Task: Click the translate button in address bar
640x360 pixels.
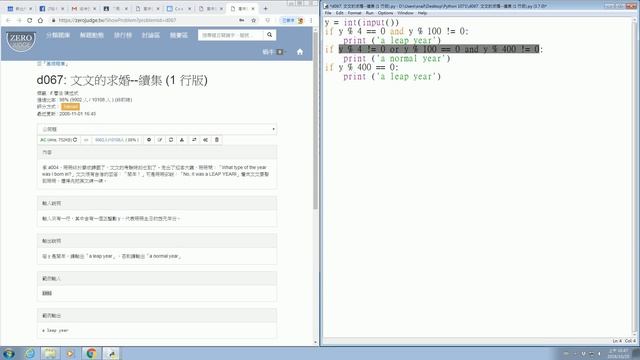Action: click(x=289, y=20)
